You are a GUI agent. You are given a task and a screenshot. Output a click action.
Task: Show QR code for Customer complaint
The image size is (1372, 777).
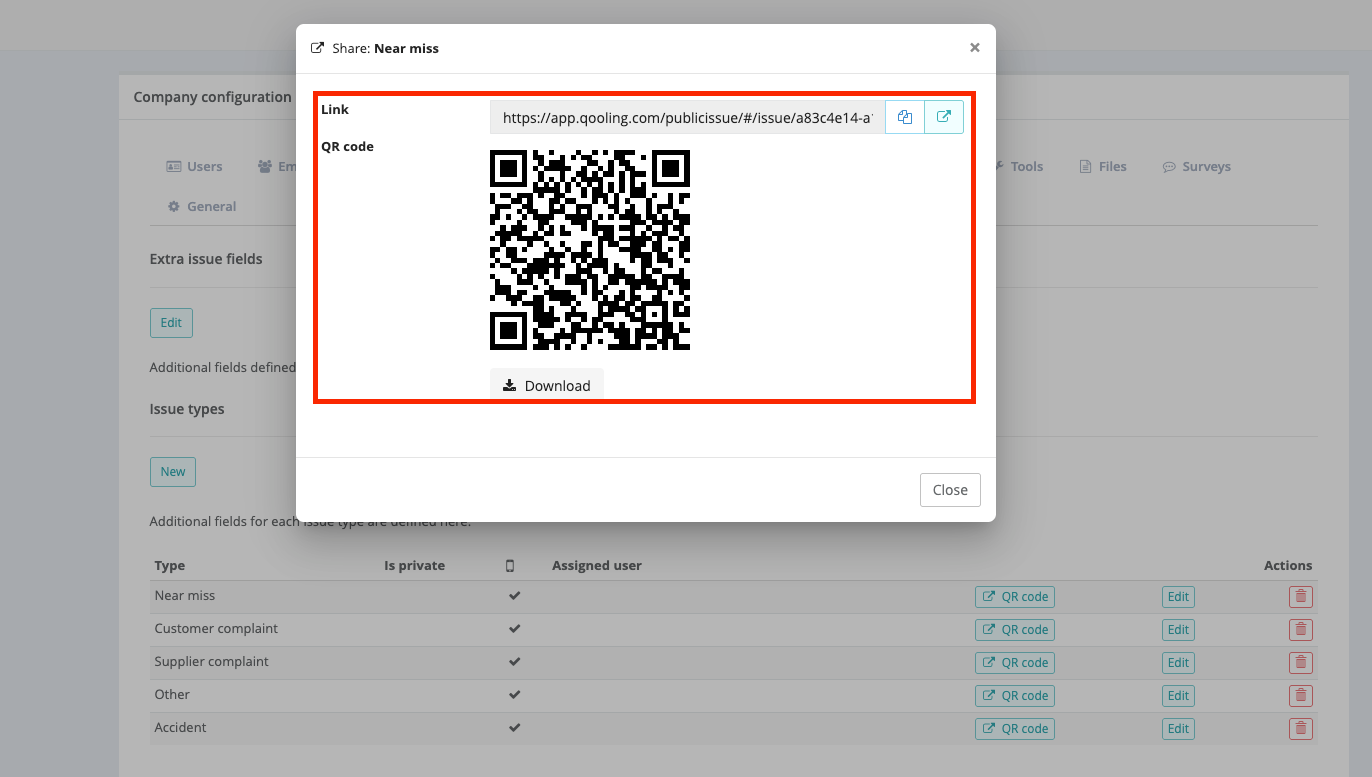1015,630
